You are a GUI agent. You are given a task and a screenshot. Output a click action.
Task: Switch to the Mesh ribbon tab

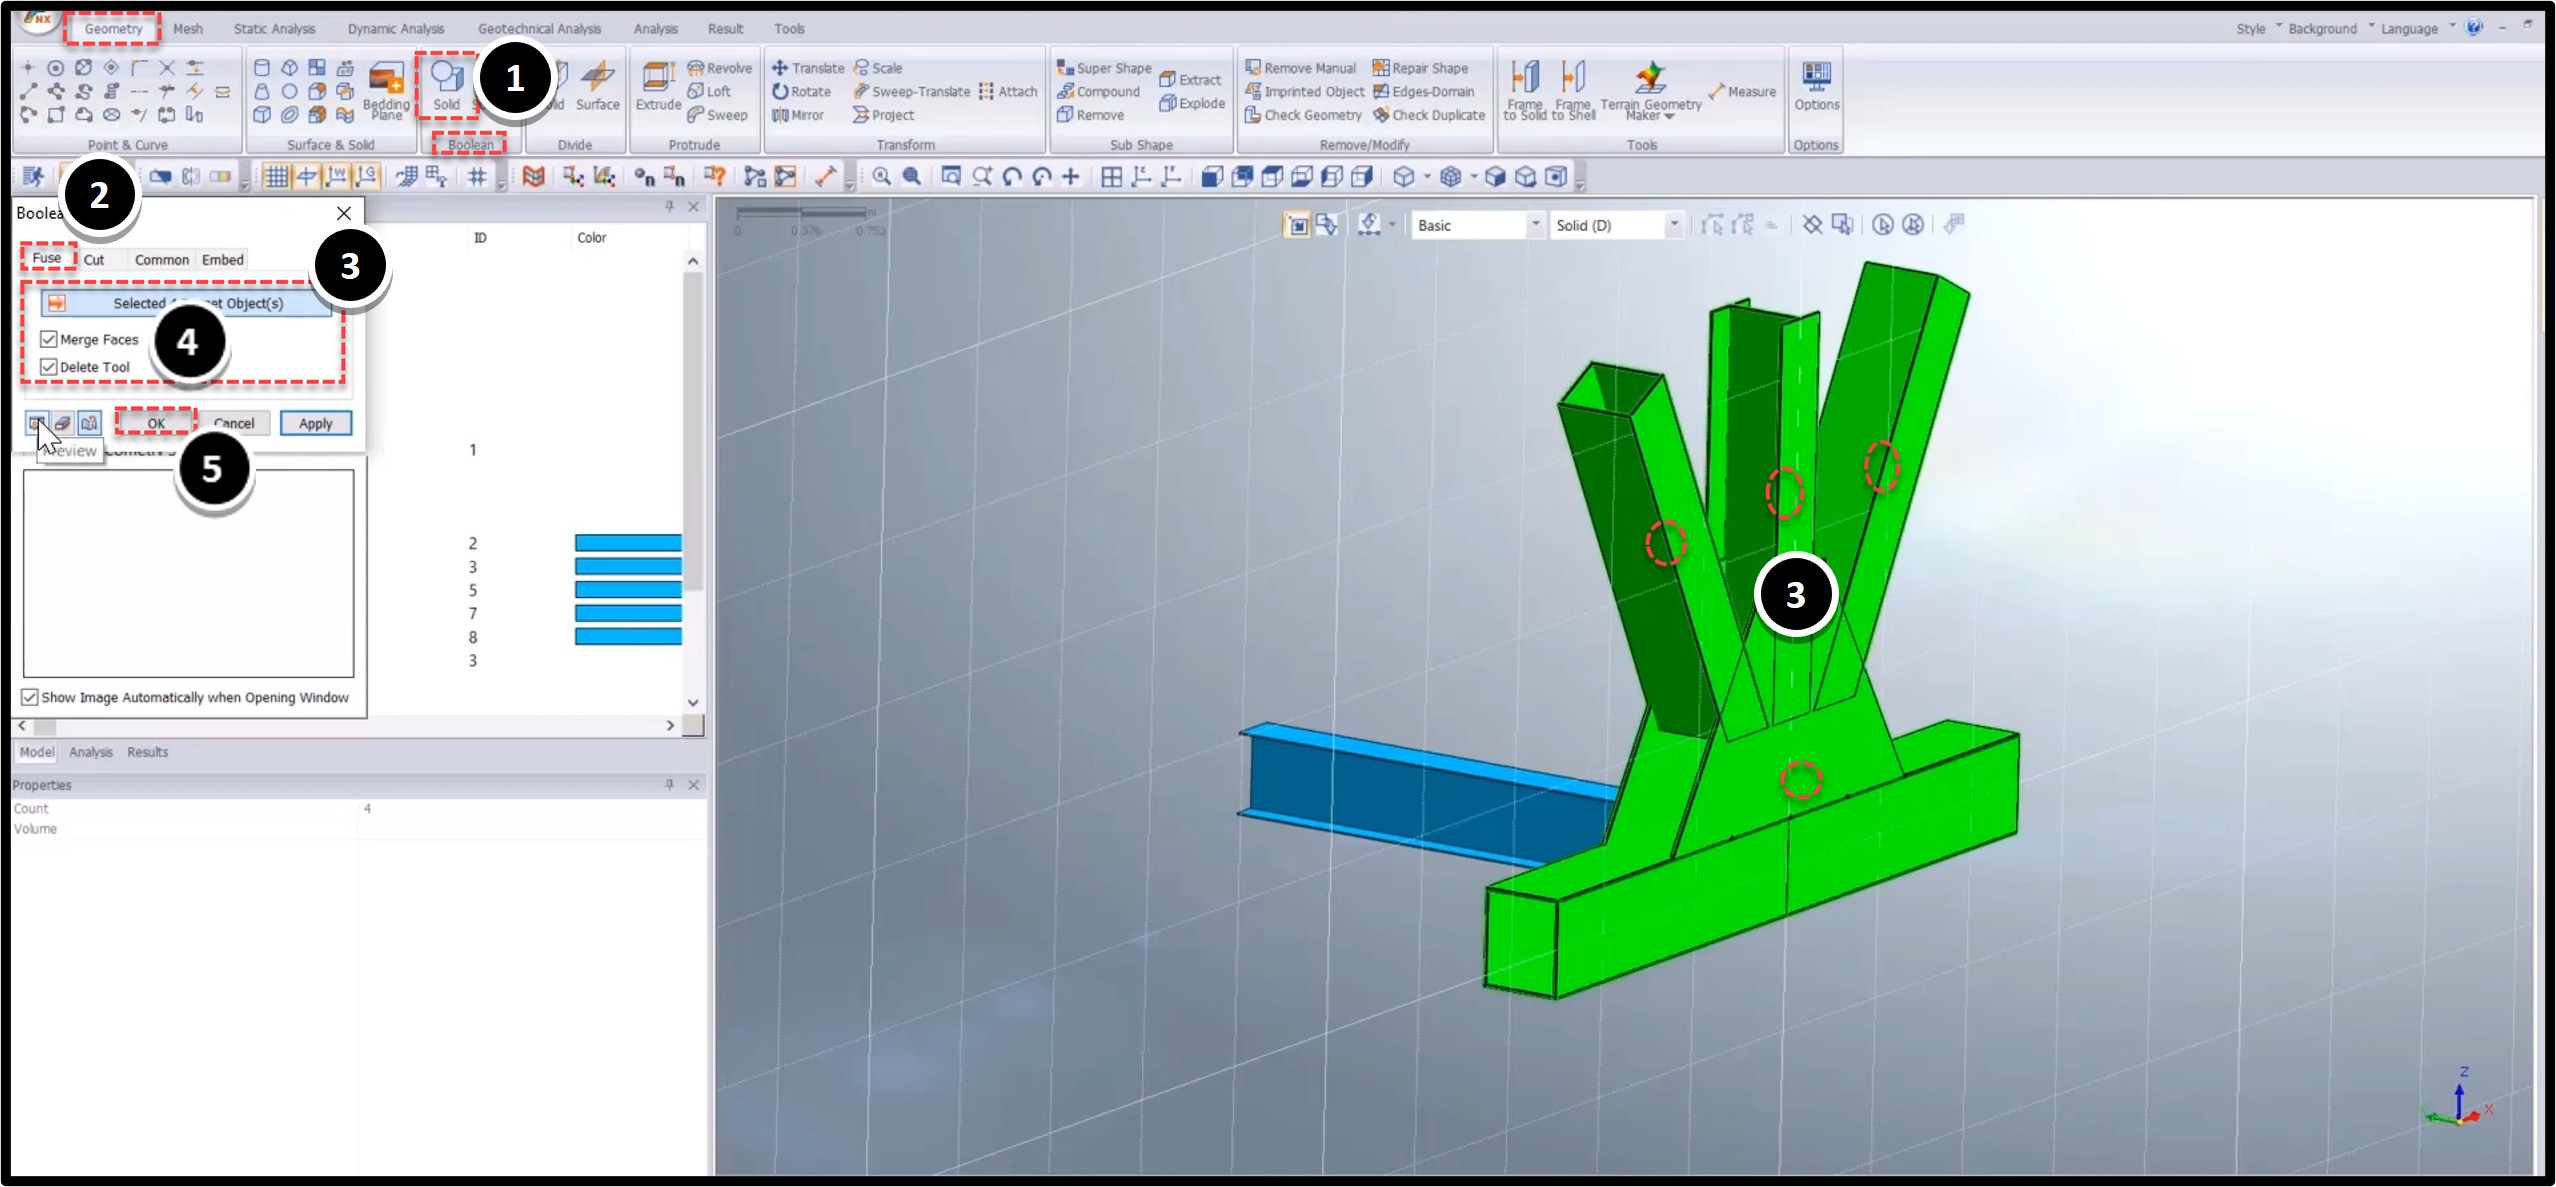click(188, 28)
